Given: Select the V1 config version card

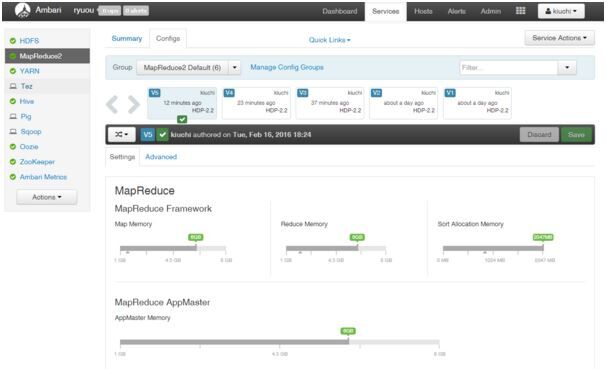Looking at the screenshot, I should (x=477, y=103).
